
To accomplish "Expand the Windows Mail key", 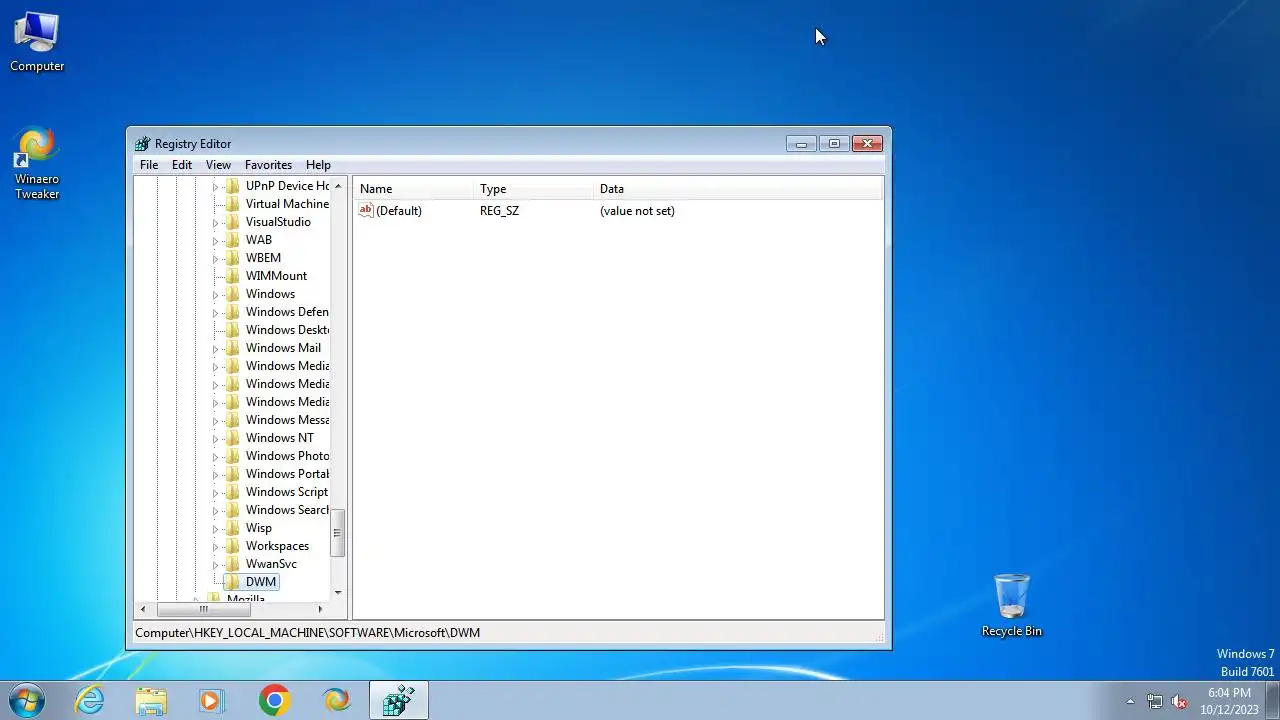I will 215,348.
